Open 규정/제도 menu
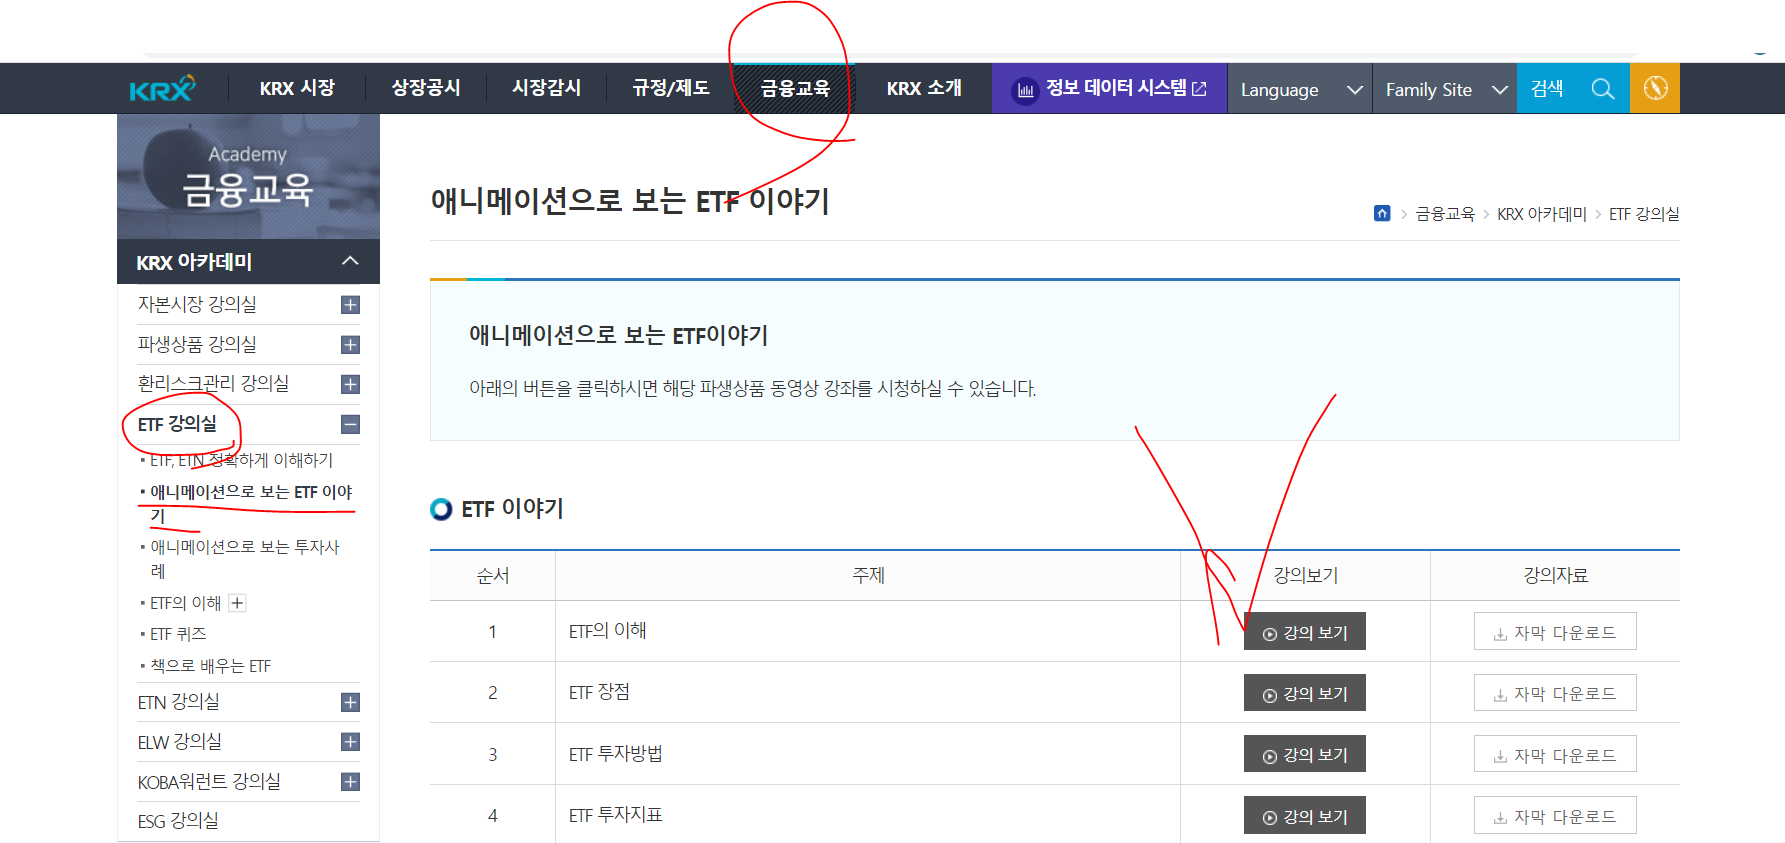Viewport: 1785px width, 843px height. 671,88
